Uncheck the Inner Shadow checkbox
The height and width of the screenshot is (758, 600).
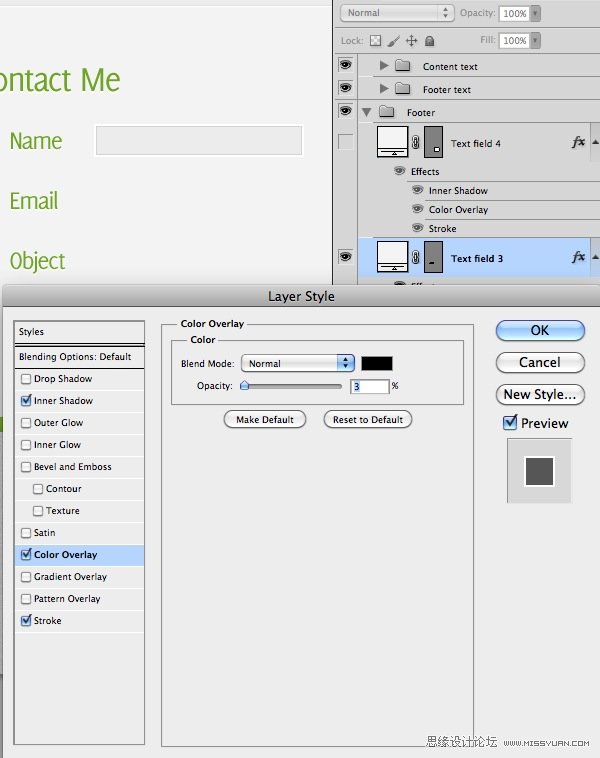point(26,401)
